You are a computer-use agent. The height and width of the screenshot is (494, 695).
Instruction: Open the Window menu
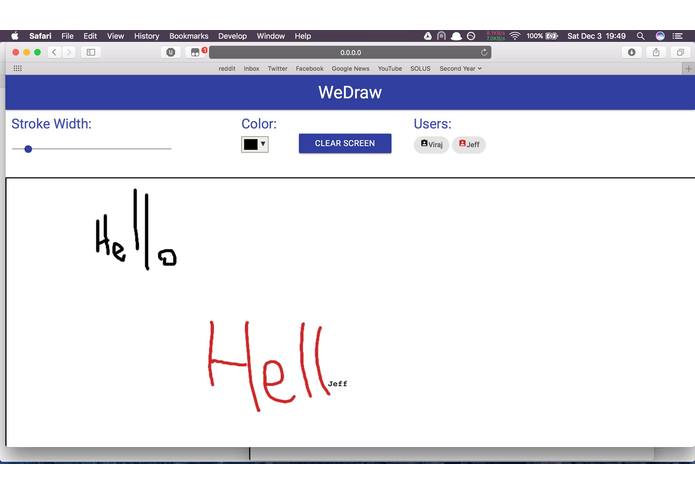pyautogui.click(x=270, y=36)
